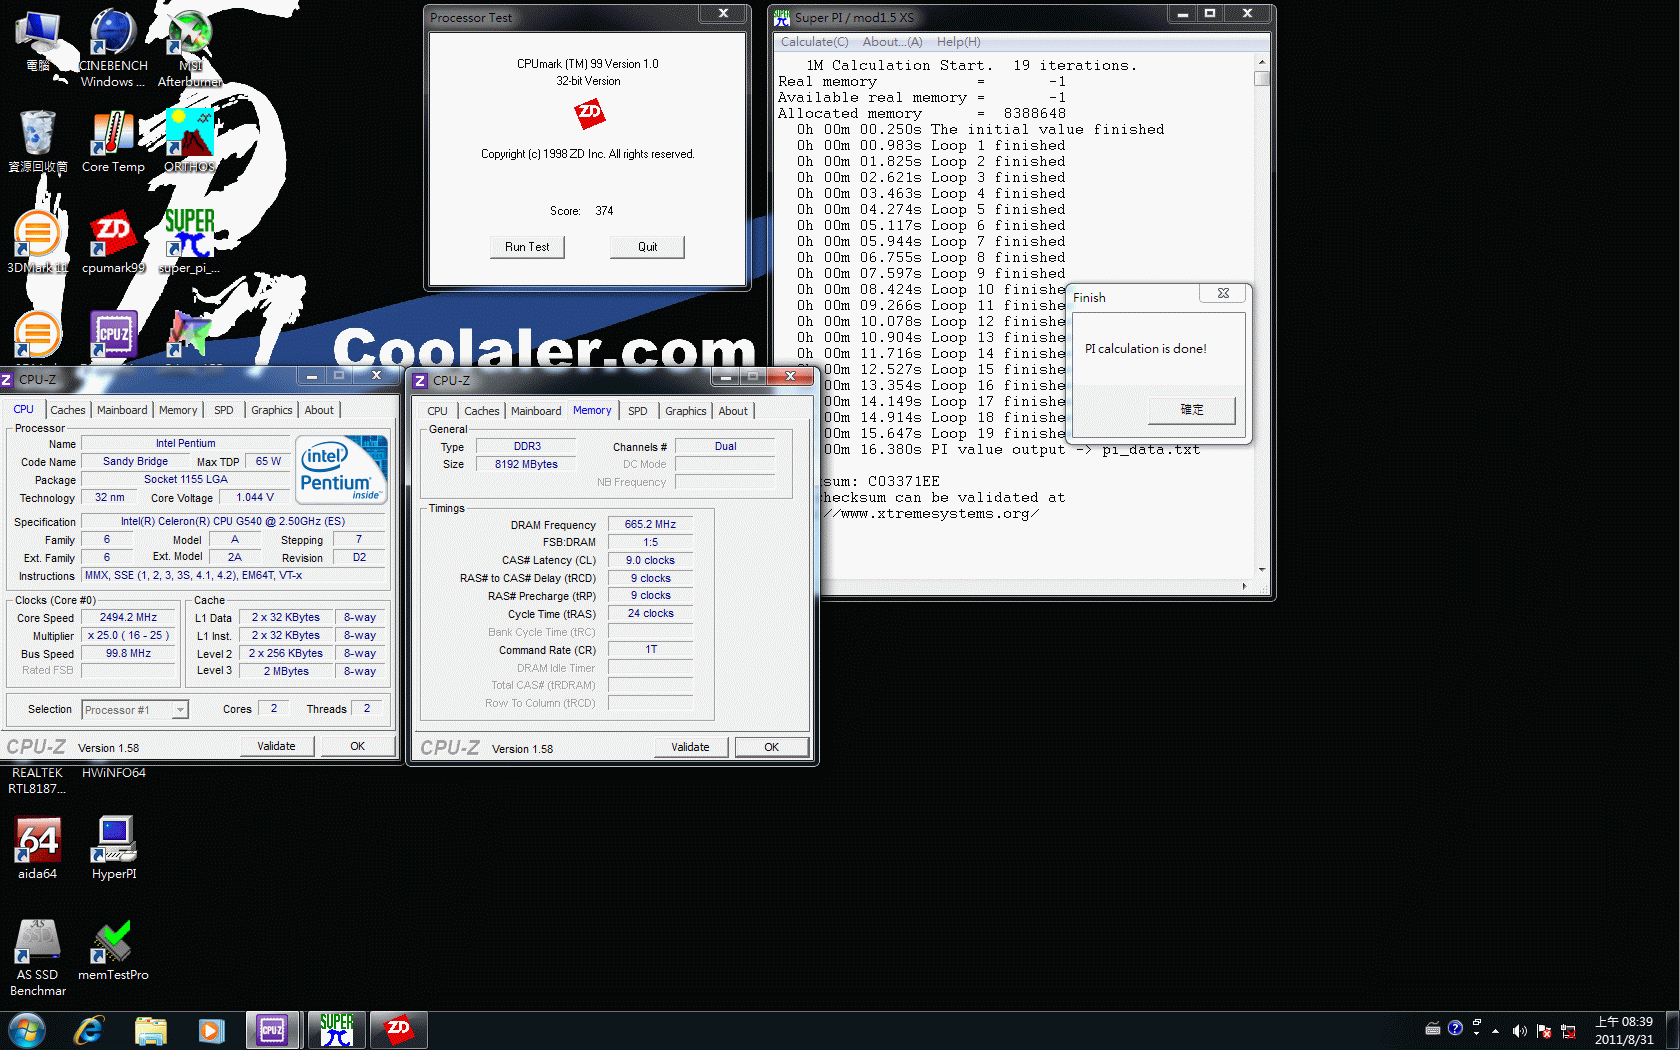This screenshot has height=1050, width=1680.
Task: Open the CPU-Z desktop shortcut icon
Action: click(x=113, y=335)
